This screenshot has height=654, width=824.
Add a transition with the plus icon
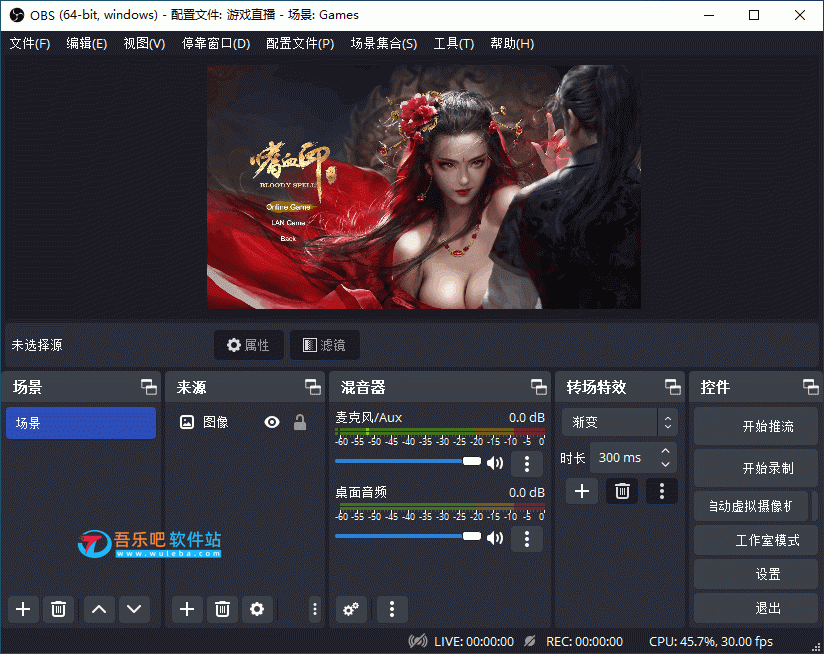(x=582, y=491)
